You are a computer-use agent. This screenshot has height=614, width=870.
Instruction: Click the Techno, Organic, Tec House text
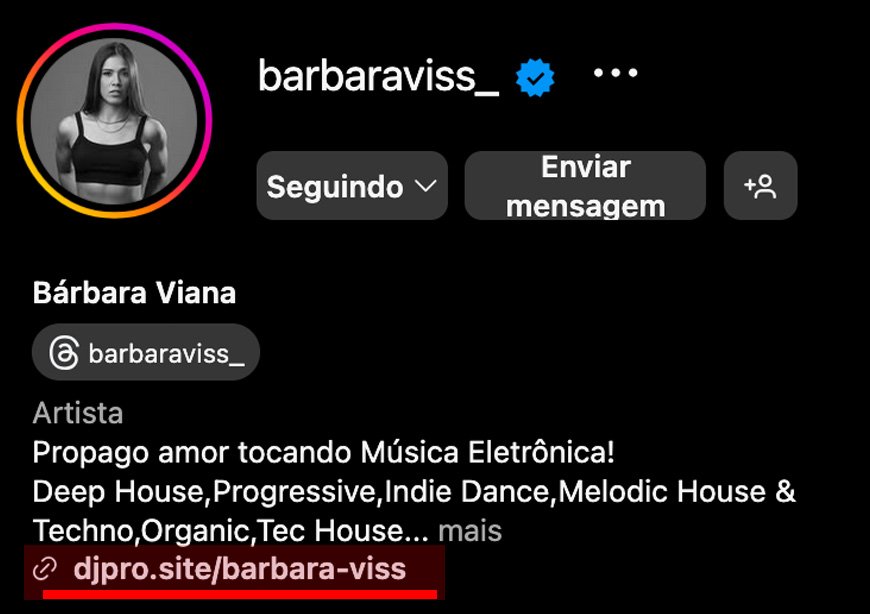pos(230,531)
